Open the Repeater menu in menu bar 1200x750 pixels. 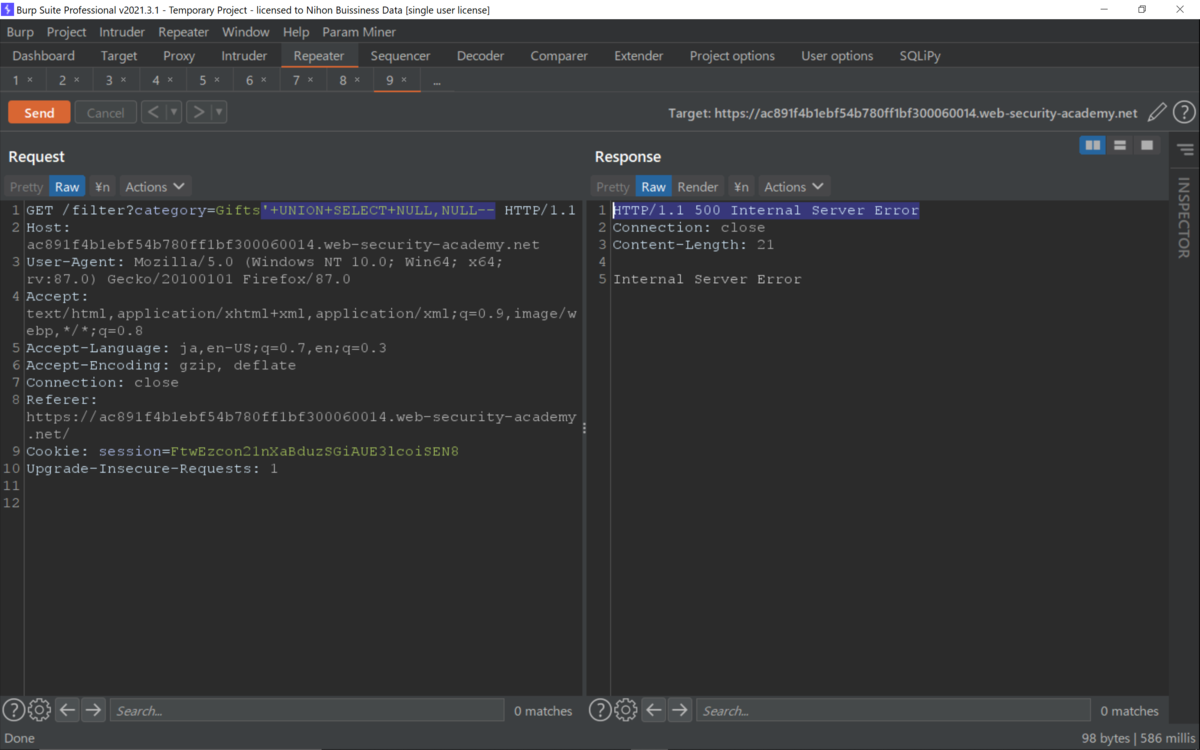pyautogui.click(x=183, y=32)
